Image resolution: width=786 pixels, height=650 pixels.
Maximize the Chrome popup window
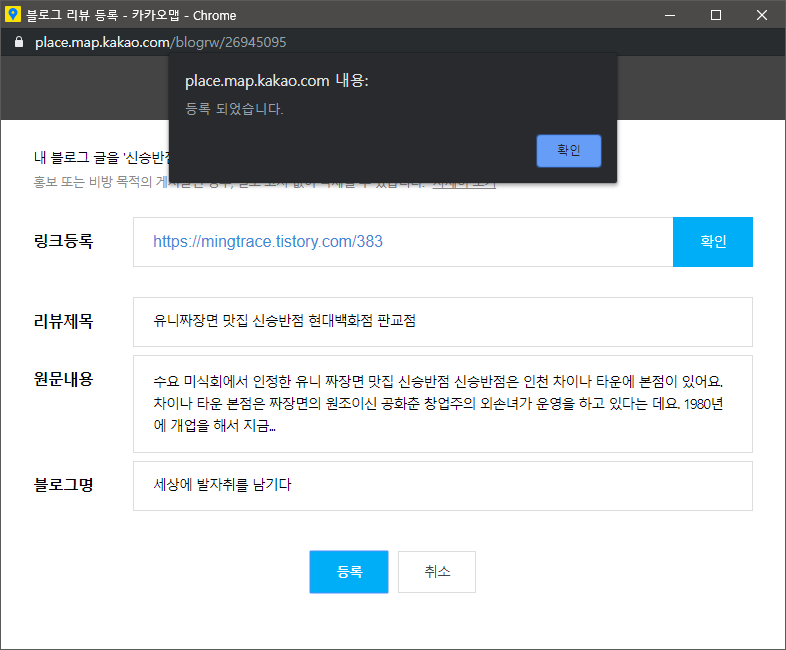716,15
